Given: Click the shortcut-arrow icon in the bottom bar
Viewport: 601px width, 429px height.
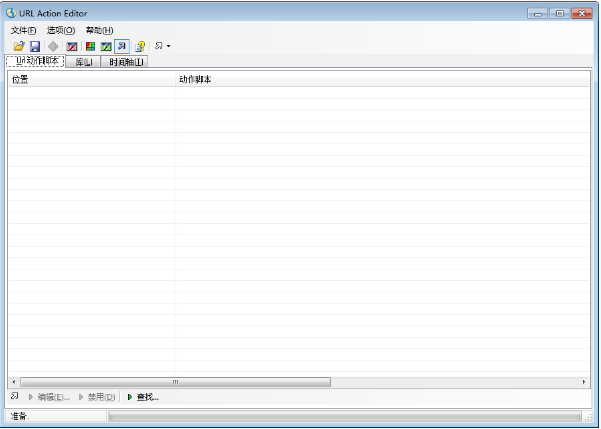Looking at the screenshot, I should click(x=15, y=396).
